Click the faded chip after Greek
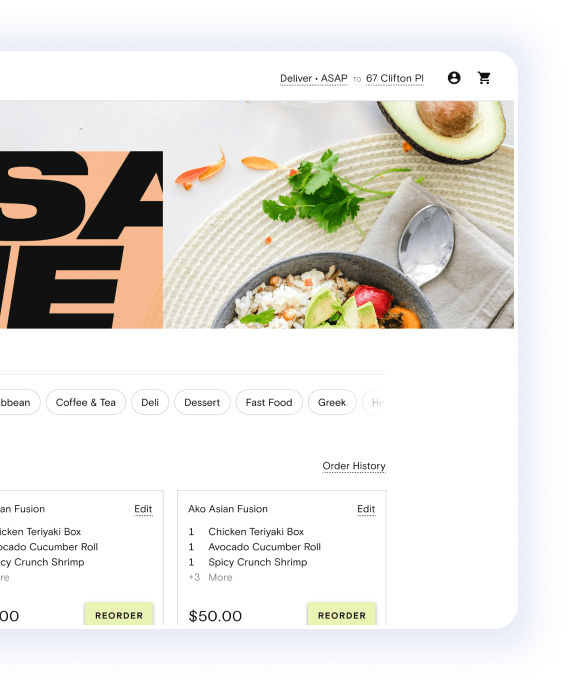 375,402
